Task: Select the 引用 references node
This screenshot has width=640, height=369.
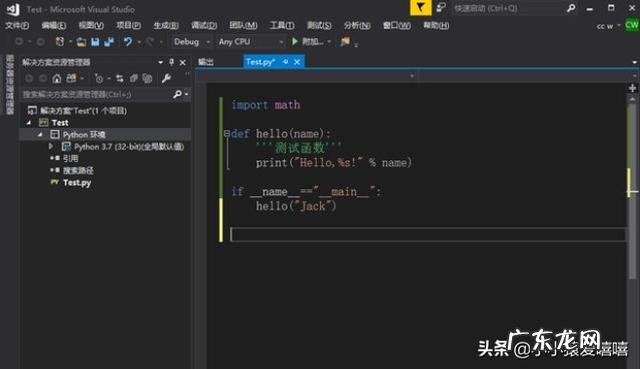Action: (70, 158)
